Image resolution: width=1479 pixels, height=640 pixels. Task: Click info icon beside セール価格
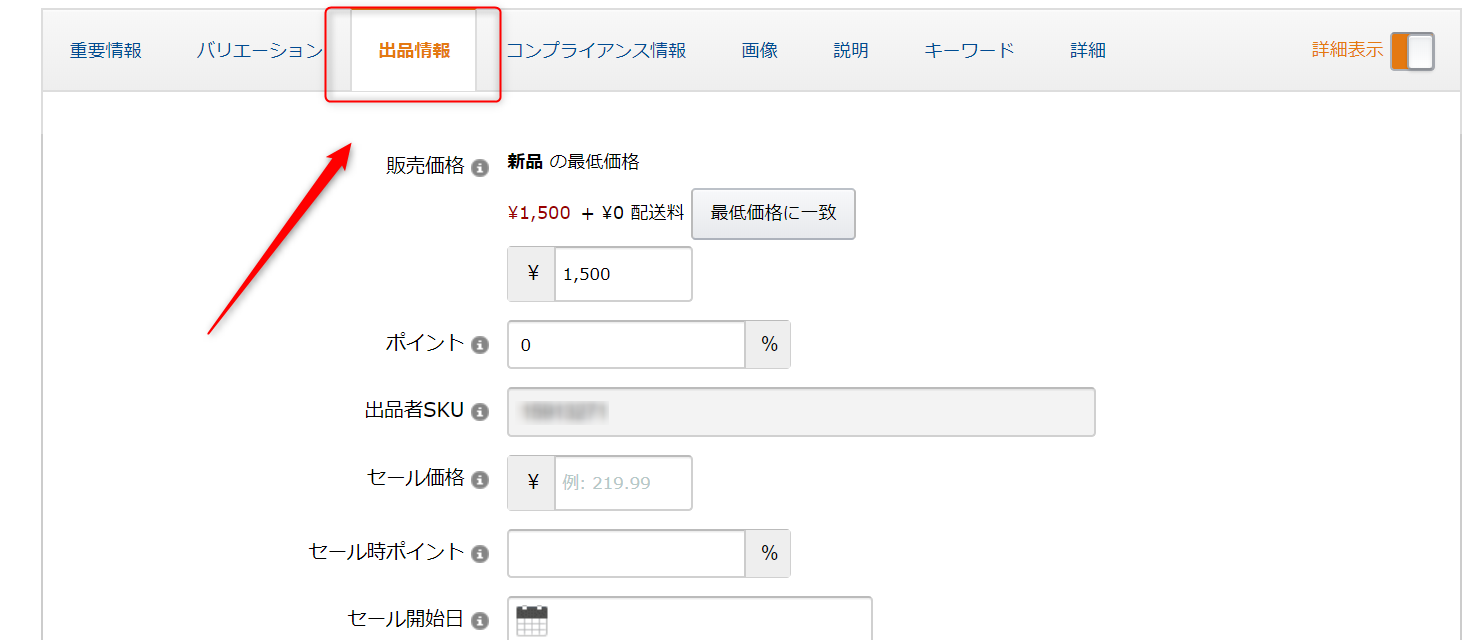(480, 480)
